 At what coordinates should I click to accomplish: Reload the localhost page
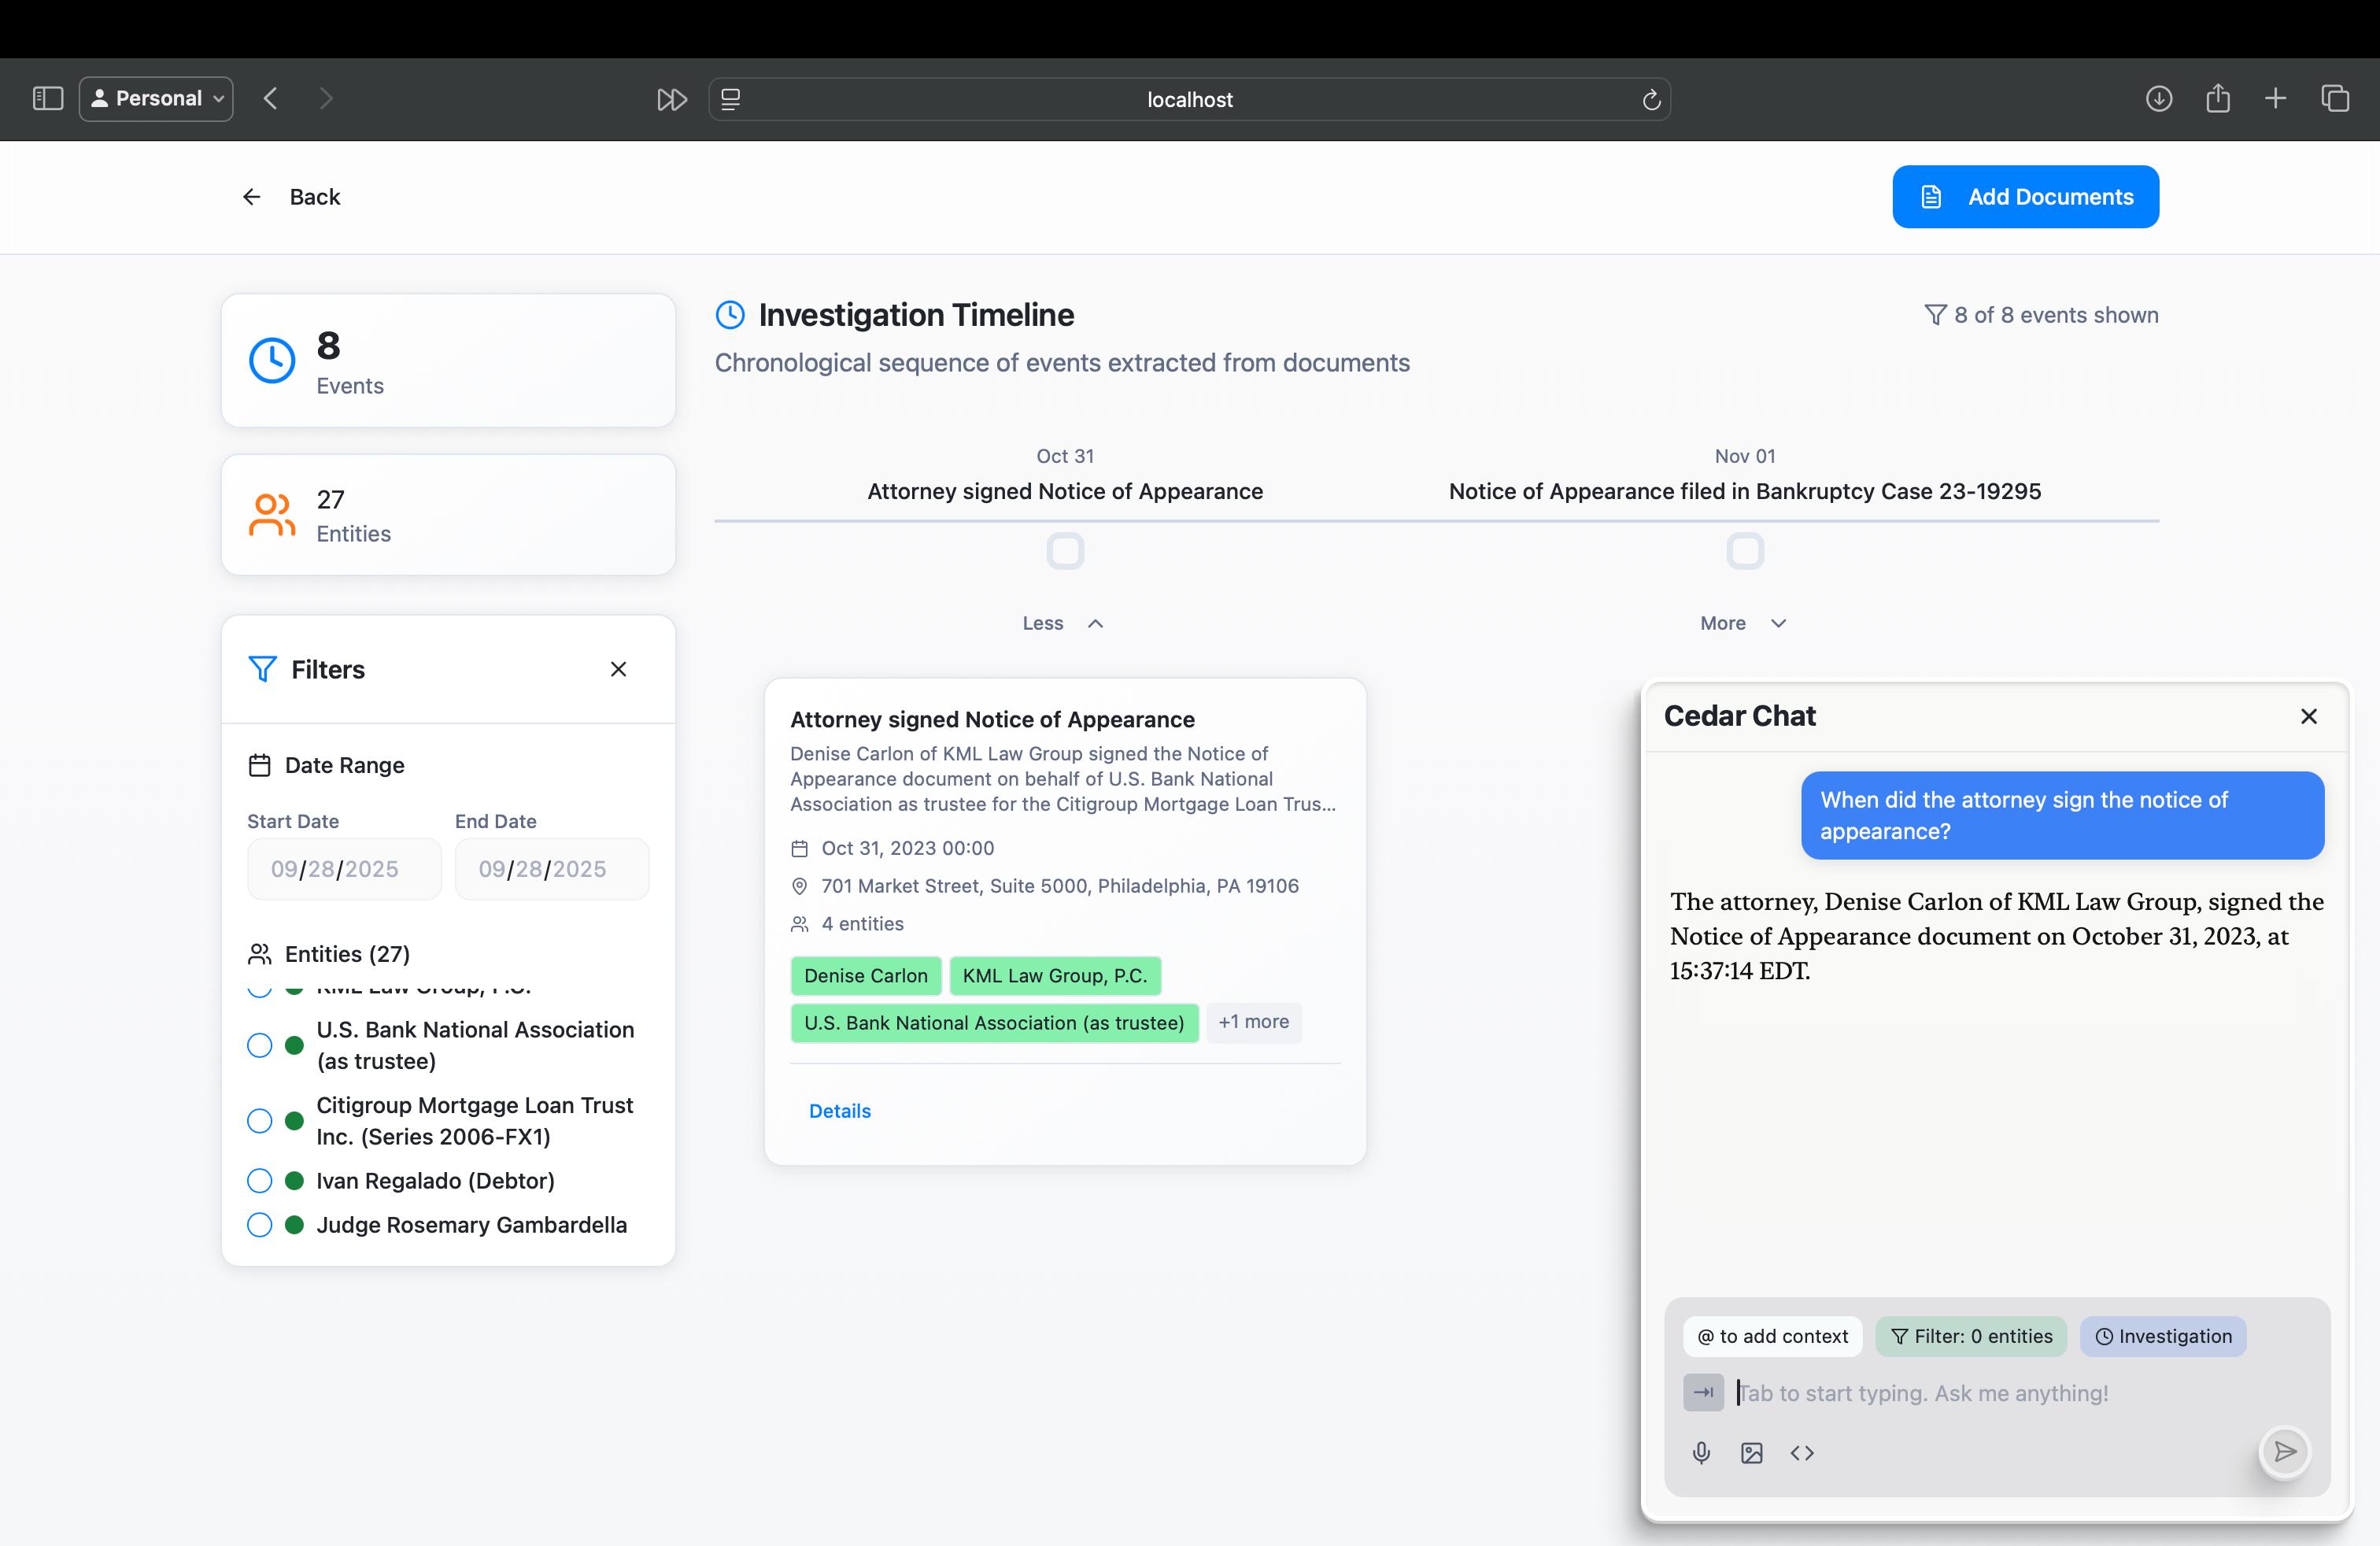coord(1651,99)
